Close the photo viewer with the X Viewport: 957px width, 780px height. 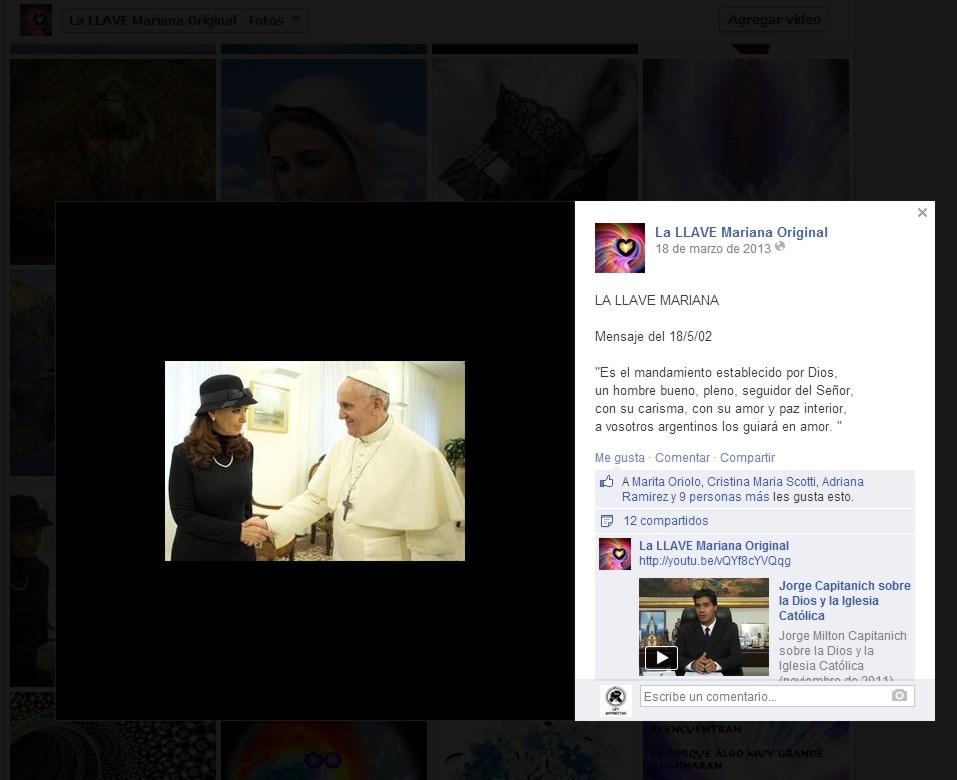coord(922,212)
